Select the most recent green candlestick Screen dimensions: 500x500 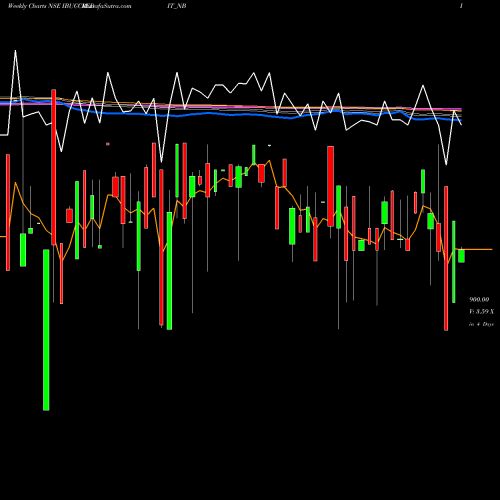point(461,256)
